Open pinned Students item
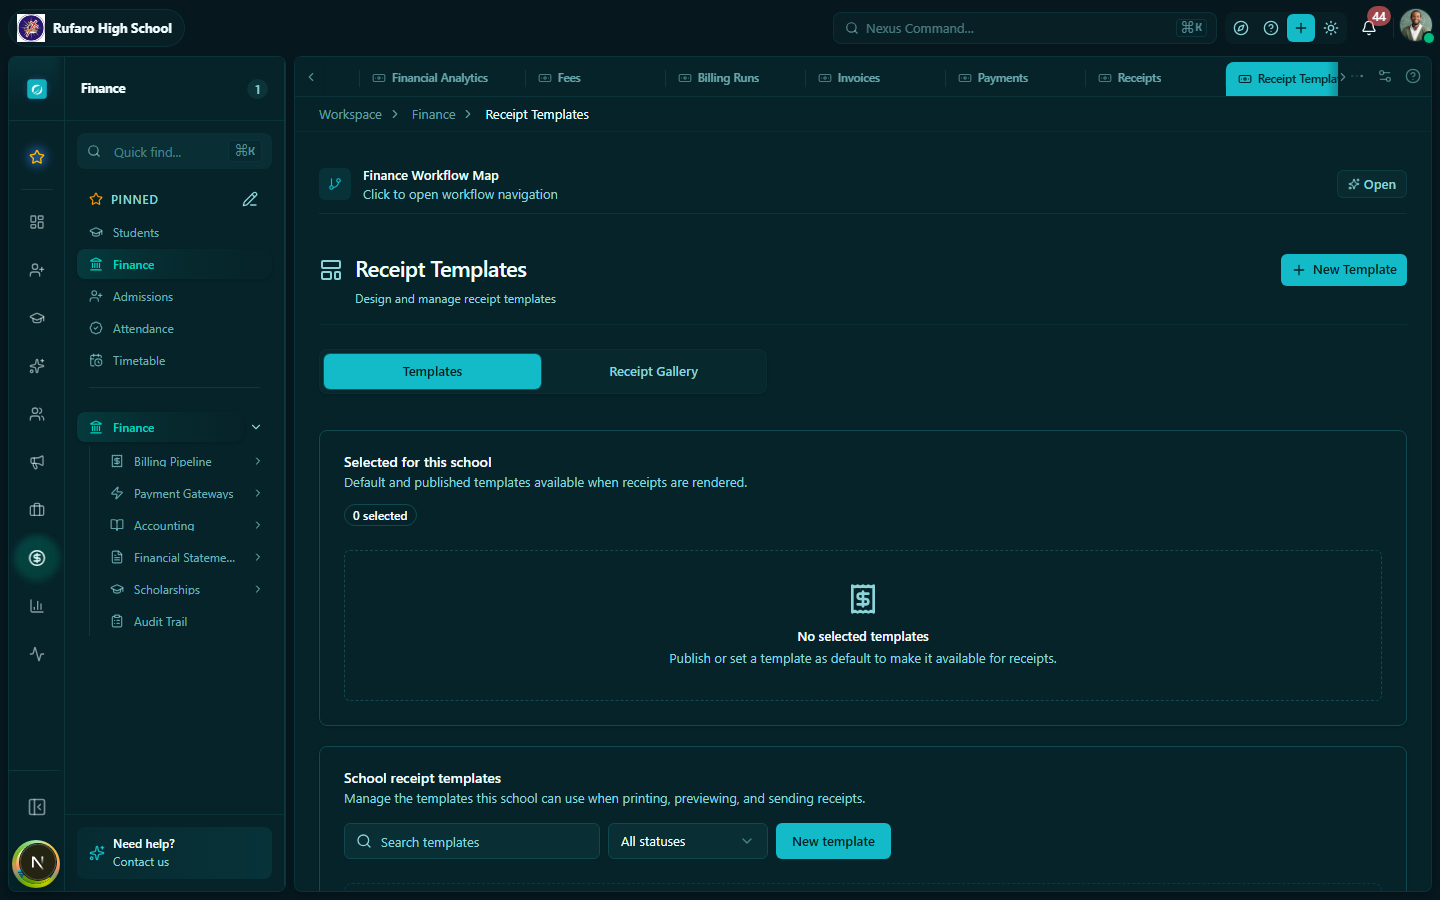The image size is (1440, 900). [174, 232]
